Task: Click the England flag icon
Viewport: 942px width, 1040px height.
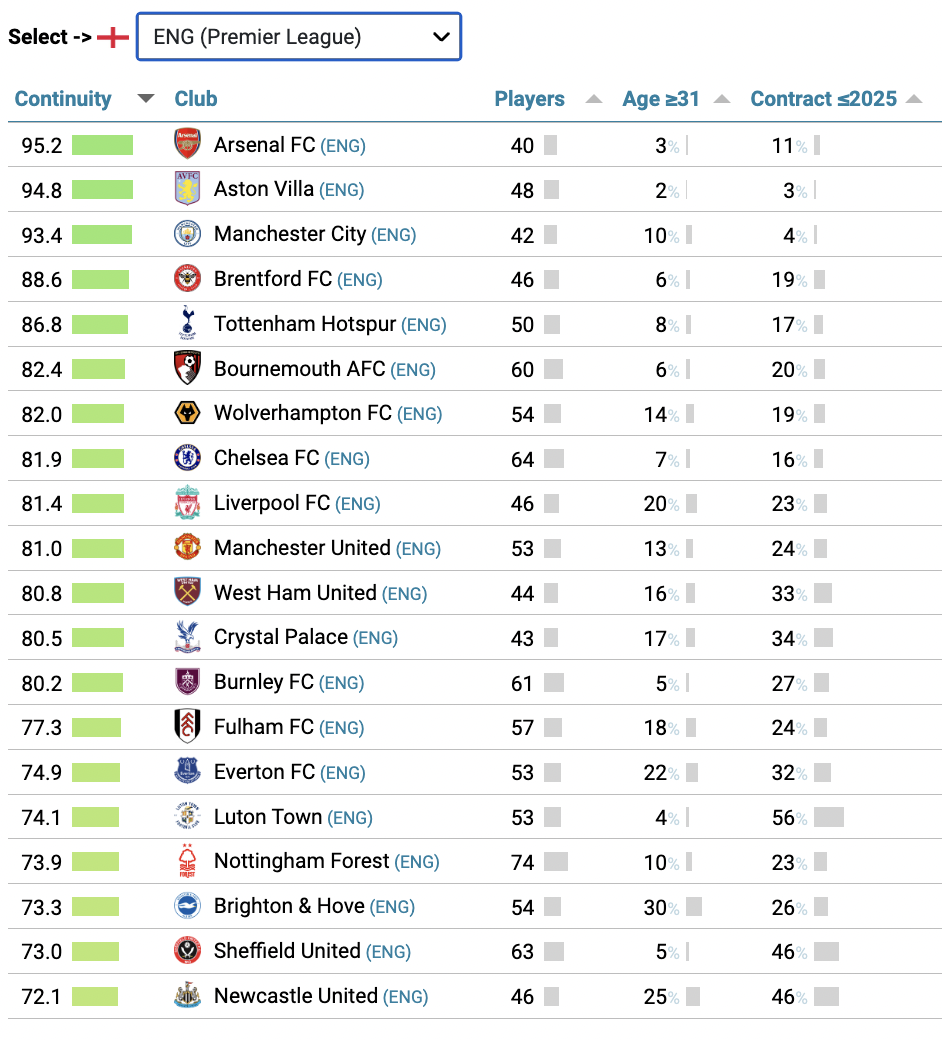Action: click(113, 37)
